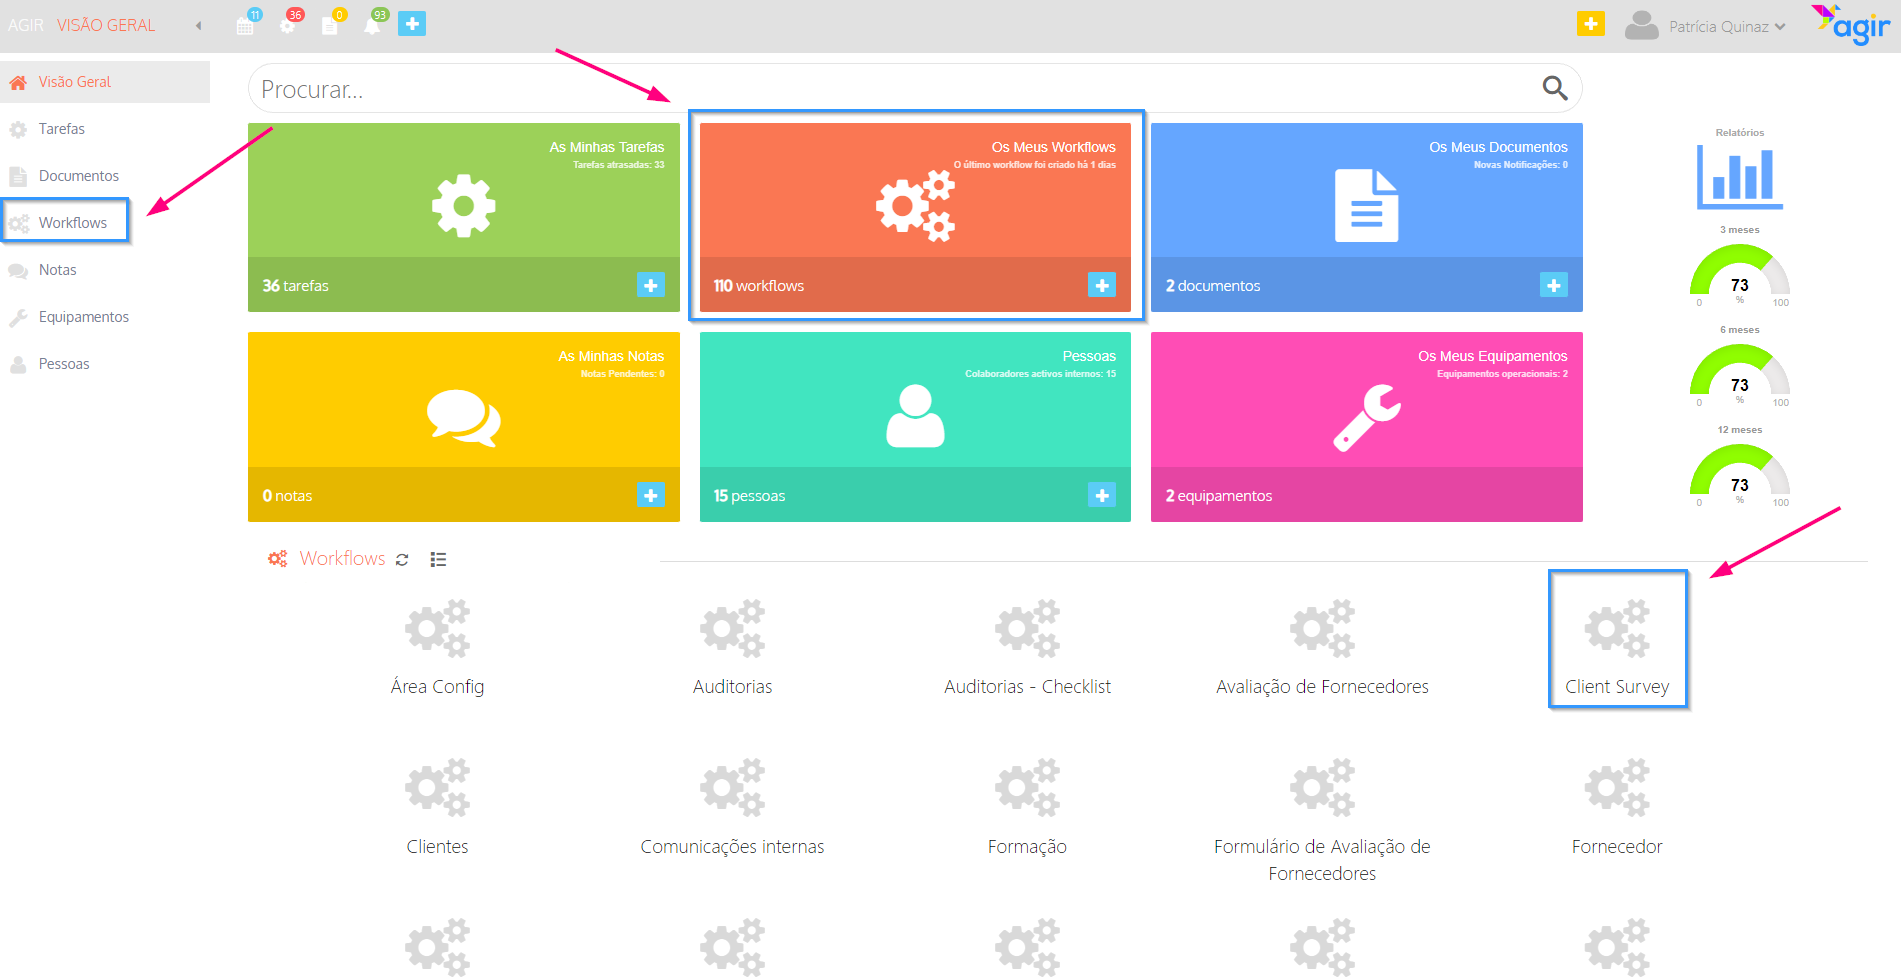Open tasks gear icon with badge 36
This screenshot has width=1901, height=977.
coord(289,25)
